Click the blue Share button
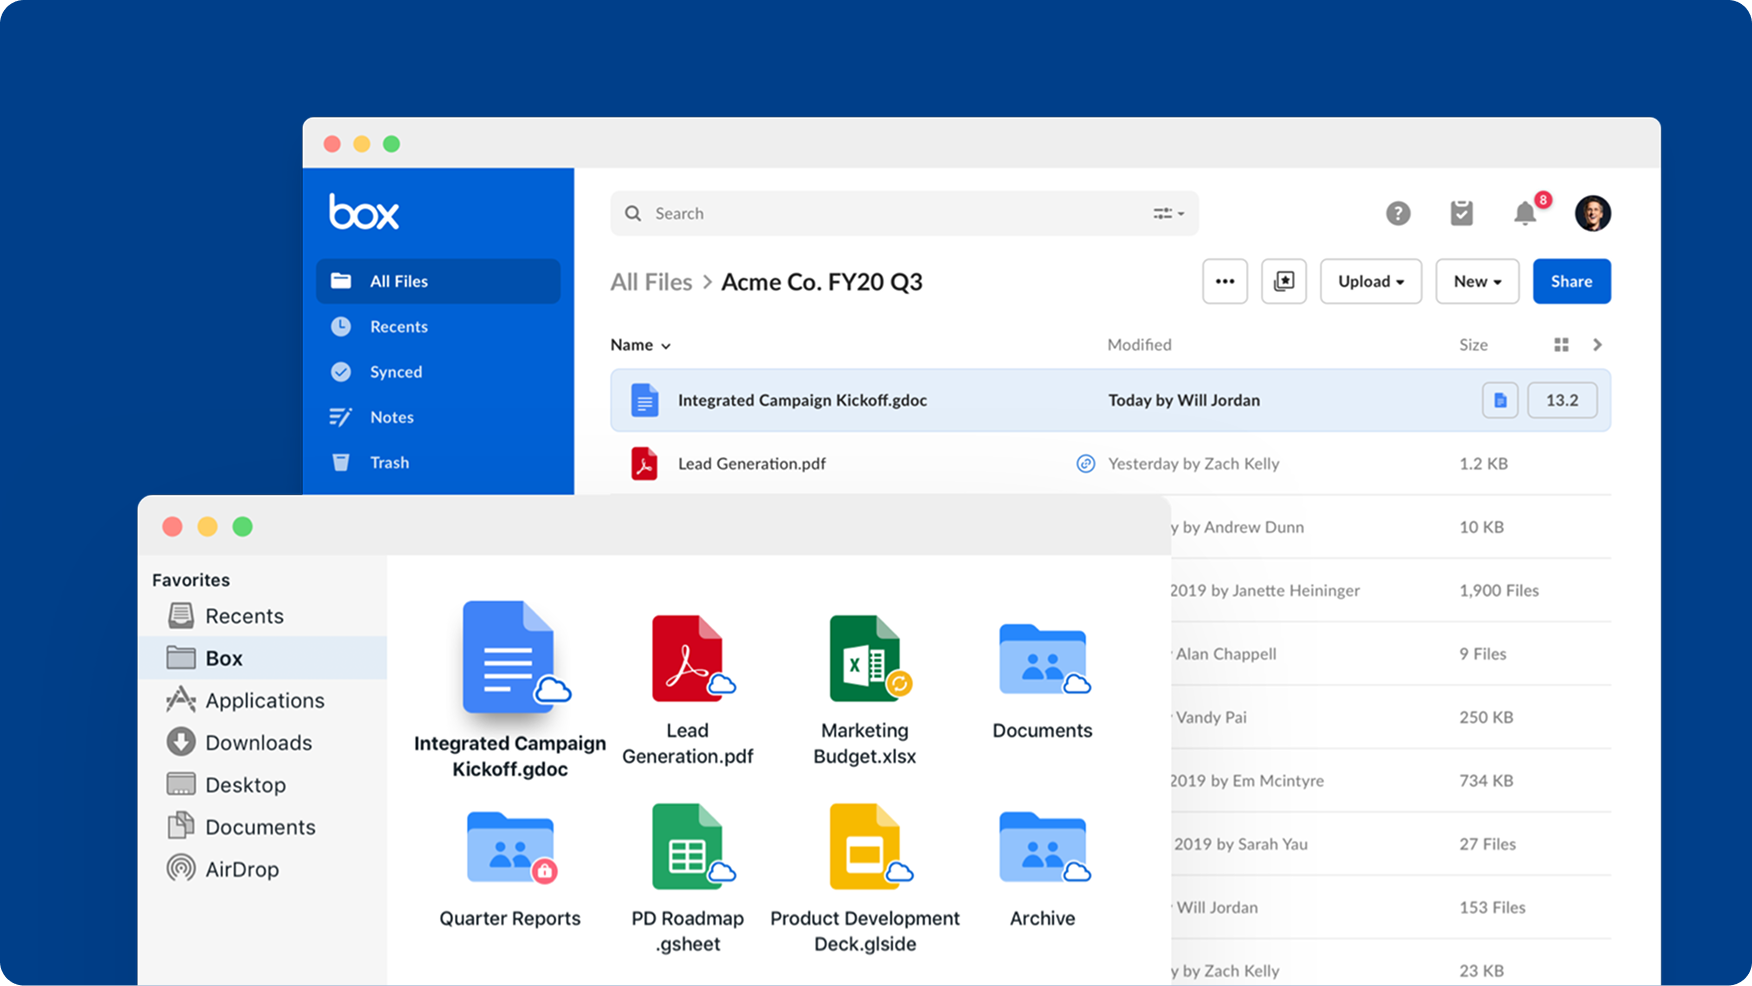 pyautogui.click(x=1571, y=281)
